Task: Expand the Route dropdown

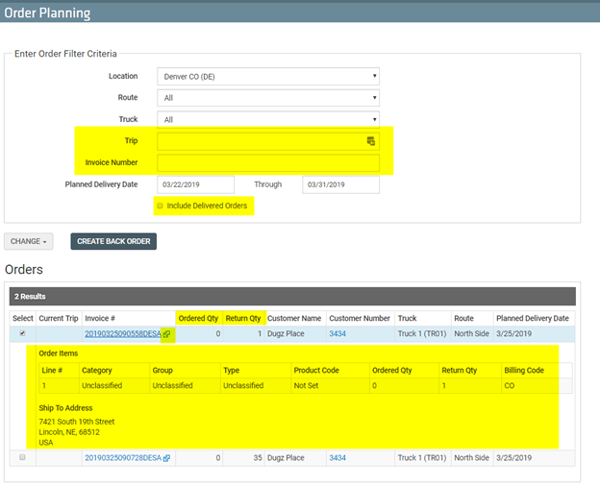Action: point(268,98)
